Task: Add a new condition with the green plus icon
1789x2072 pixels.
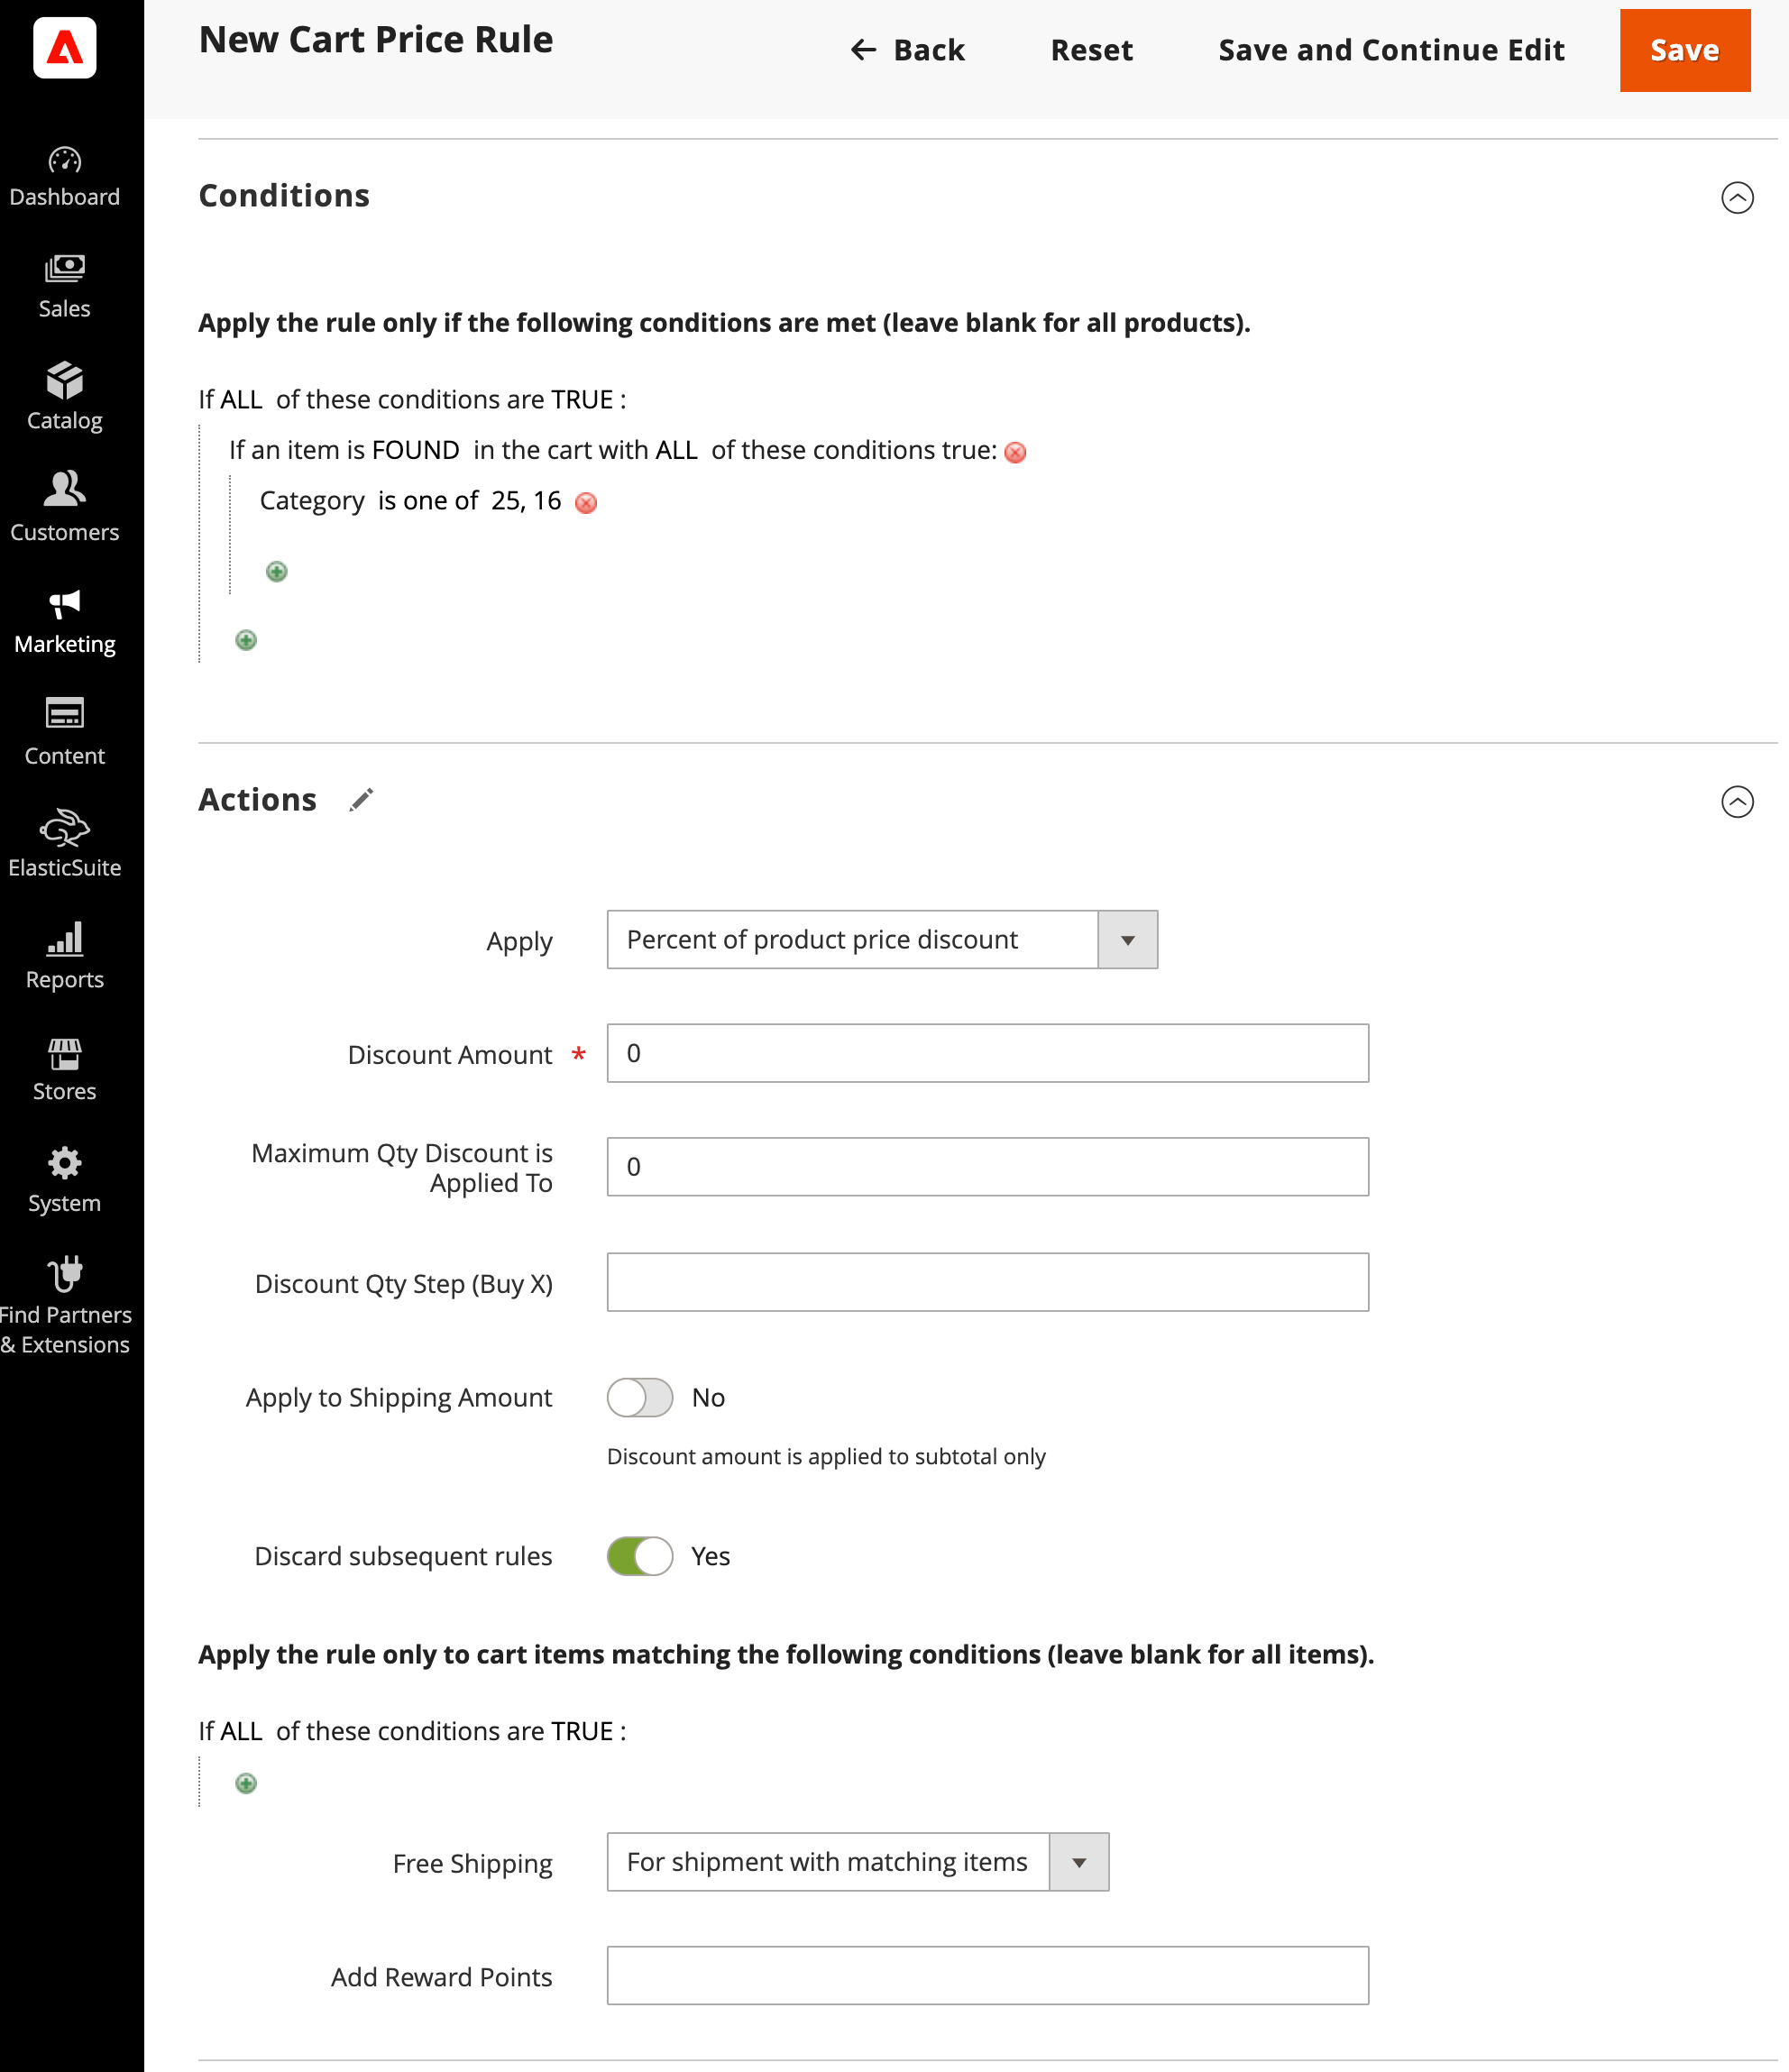Action: (277, 571)
